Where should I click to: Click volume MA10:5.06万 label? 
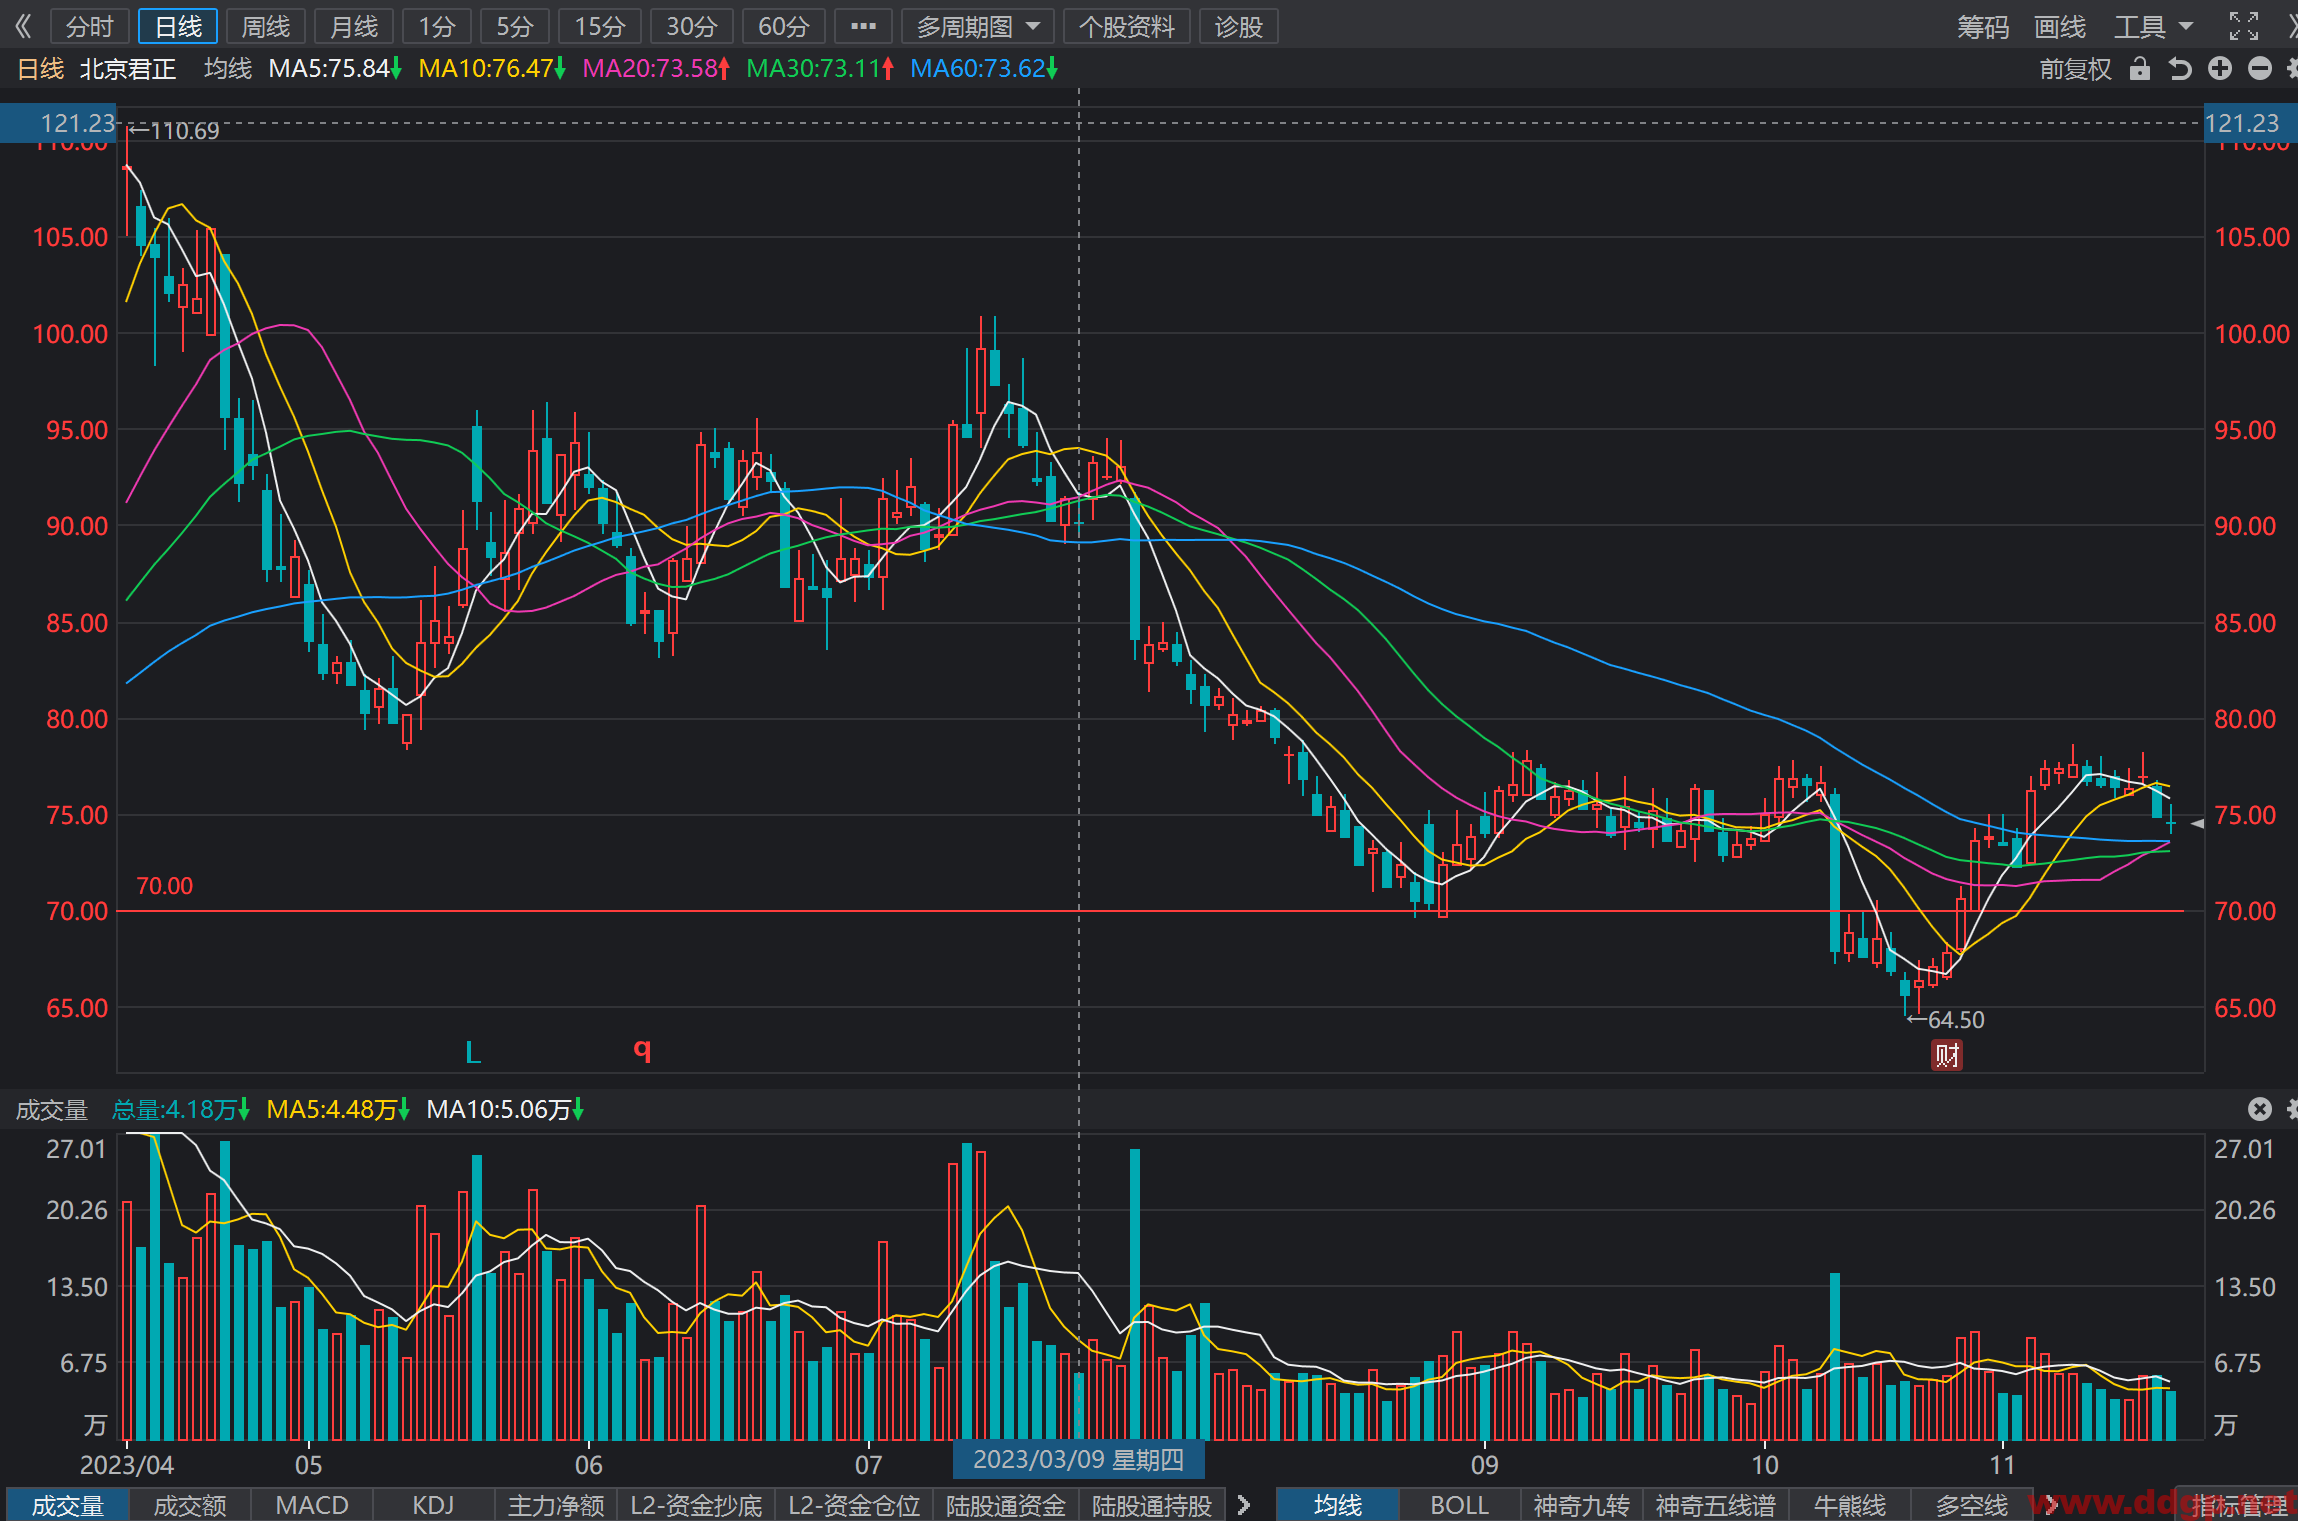click(505, 1110)
